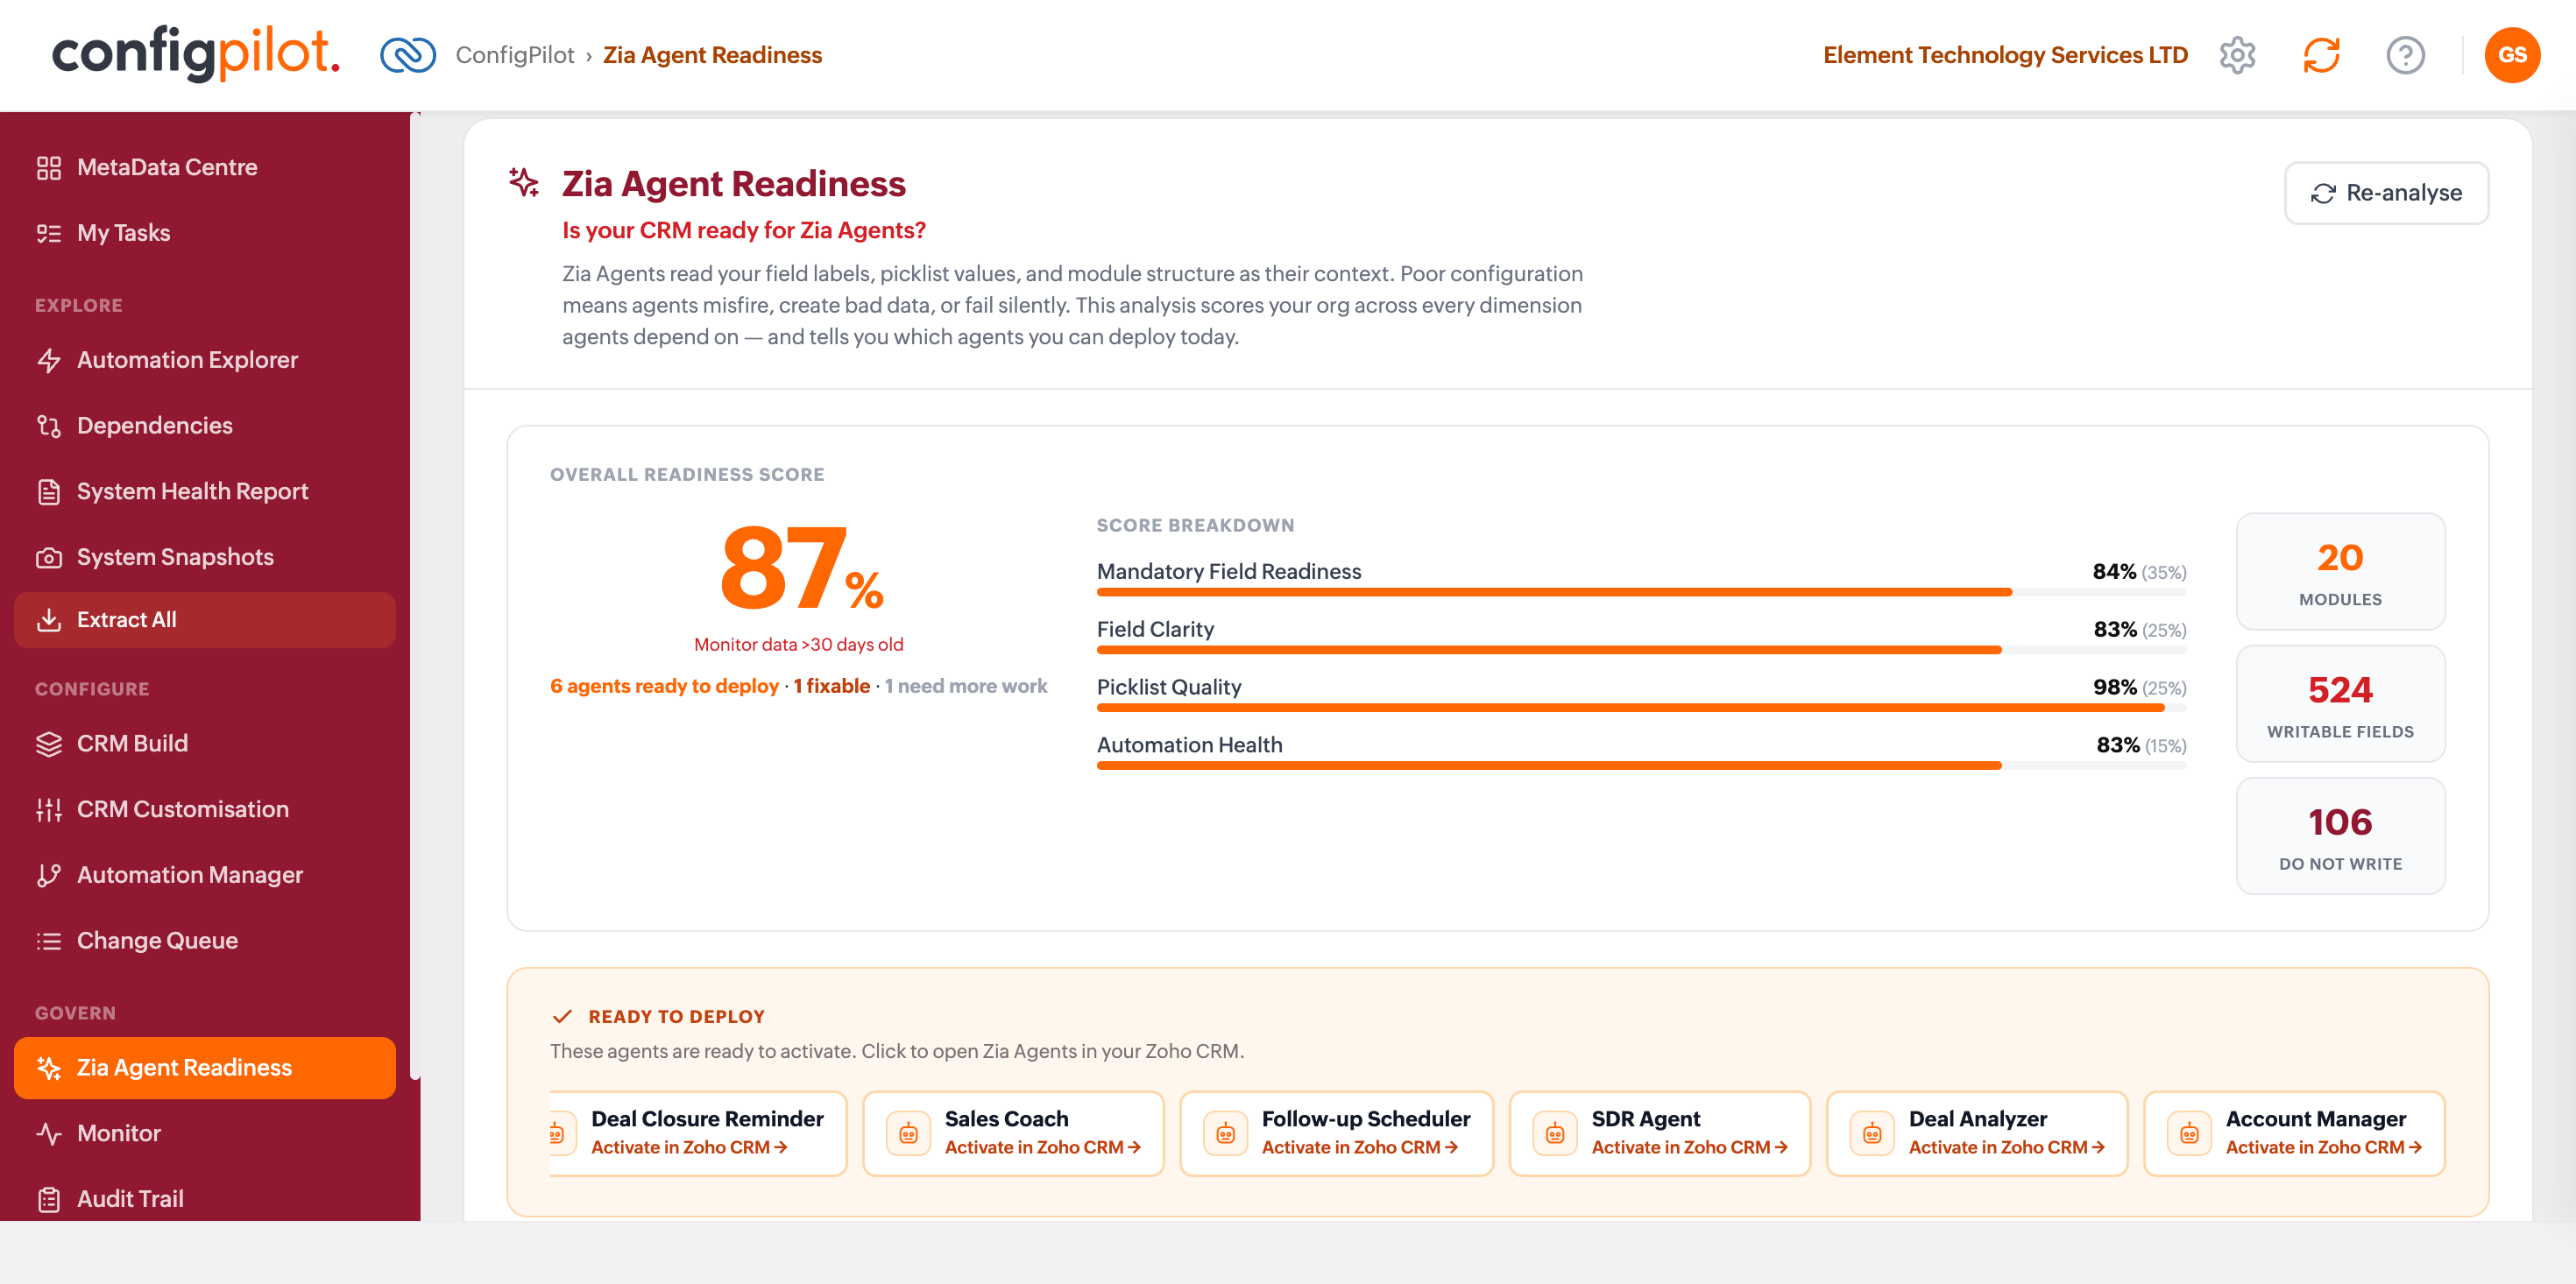Activate SDR Agent in Zoho CRM link
This screenshot has width=2576, height=1284.
[x=1689, y=1147]
